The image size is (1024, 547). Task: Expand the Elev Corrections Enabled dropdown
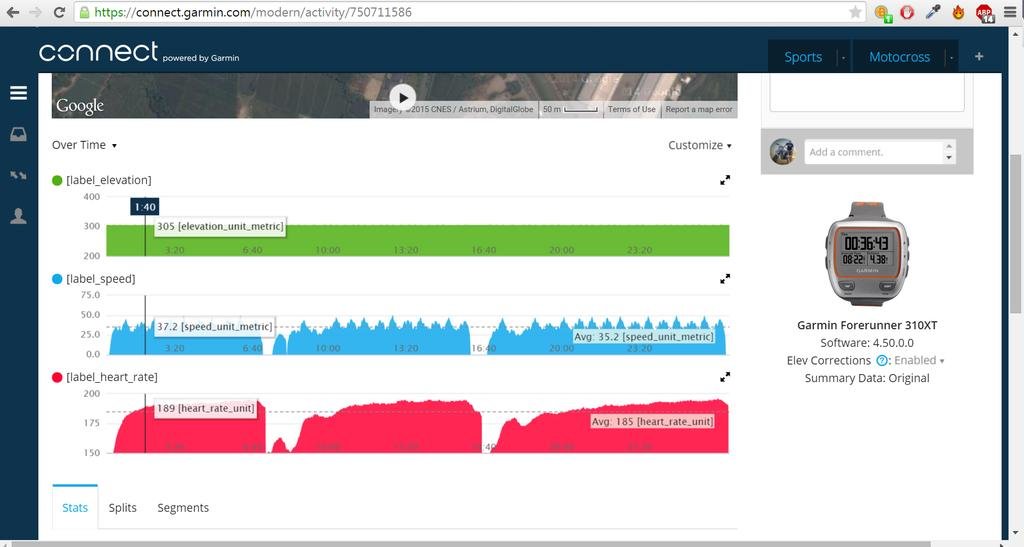pos(919,361)
